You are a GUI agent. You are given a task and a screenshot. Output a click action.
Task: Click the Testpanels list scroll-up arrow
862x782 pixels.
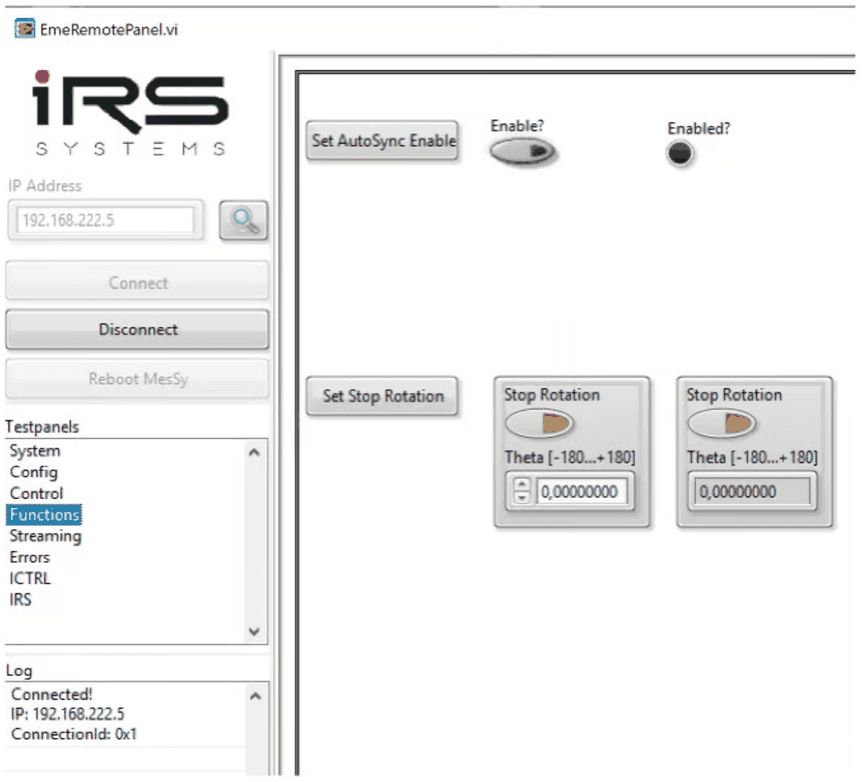pos(255,453)
